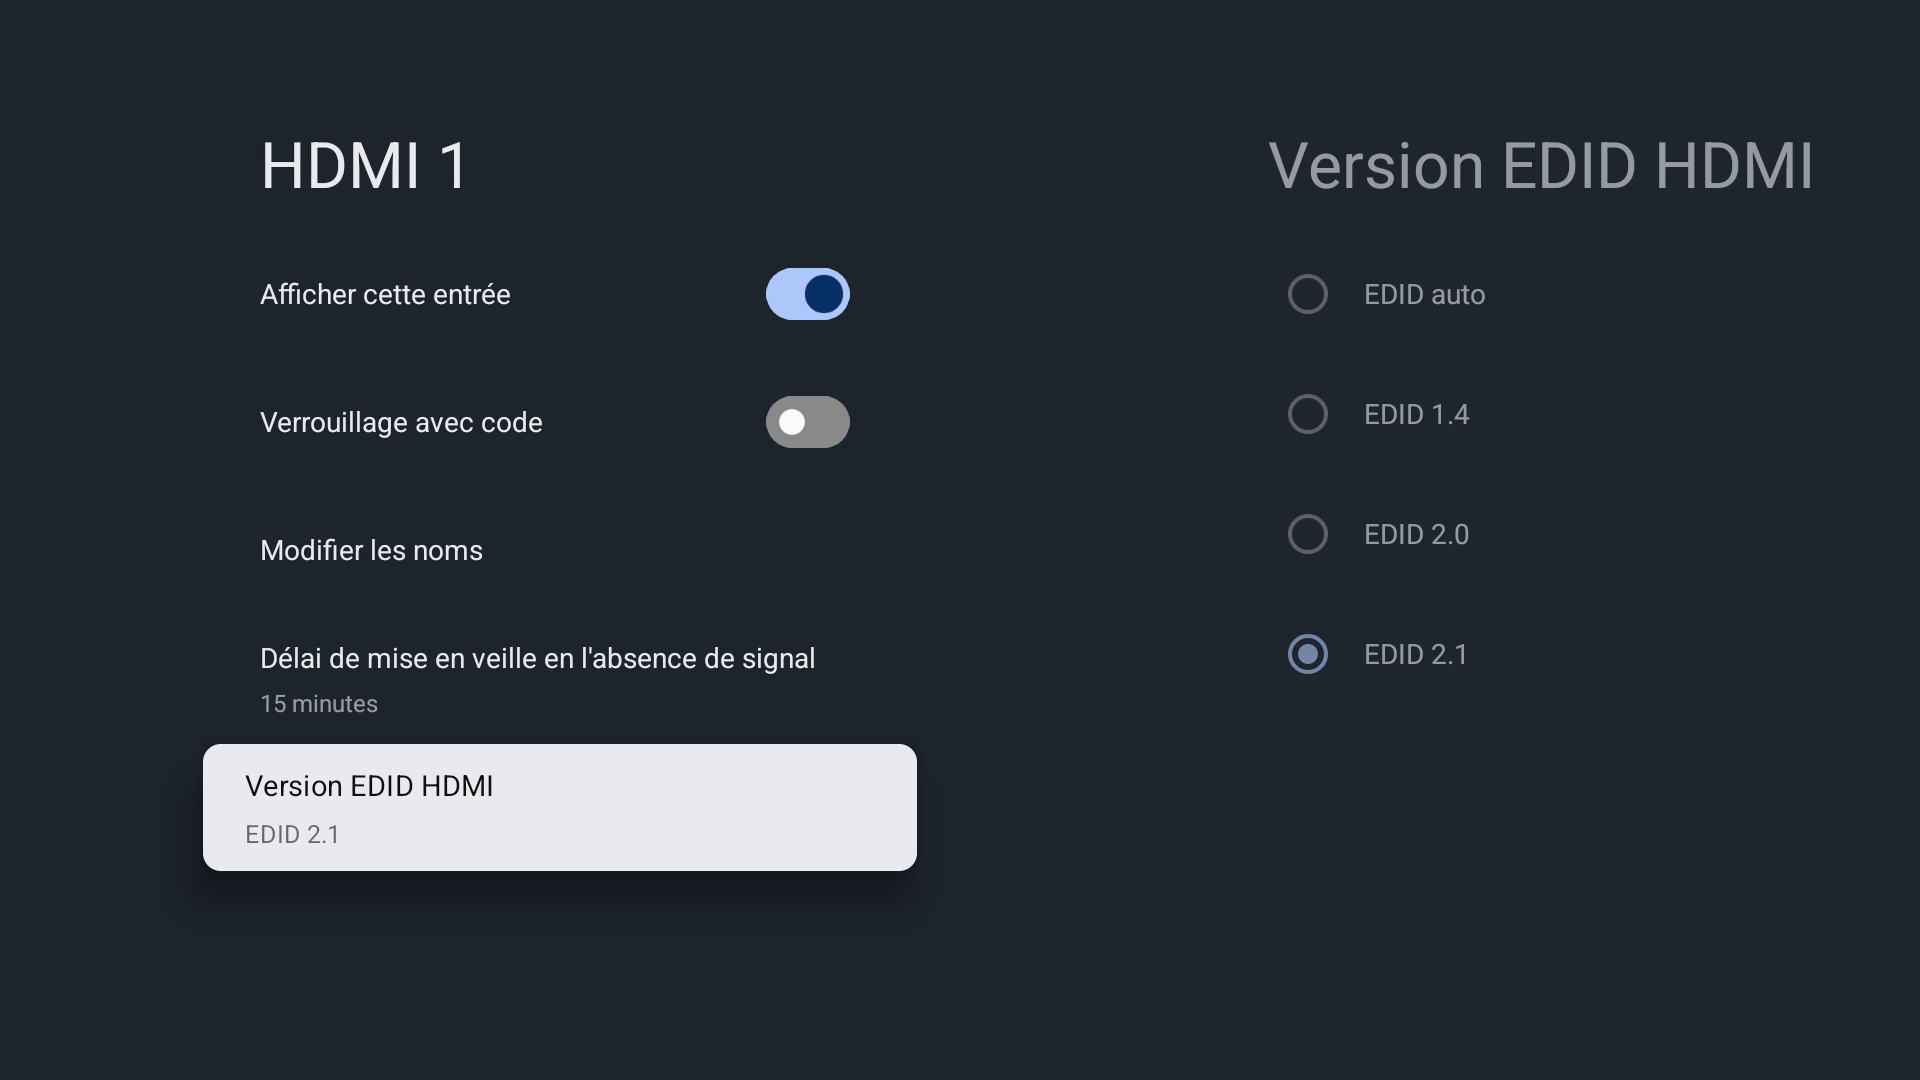This screenshot has width=1920, height=1080.
Task: Click the "EDID 2.0" option label
Action: click(1416, 534)
